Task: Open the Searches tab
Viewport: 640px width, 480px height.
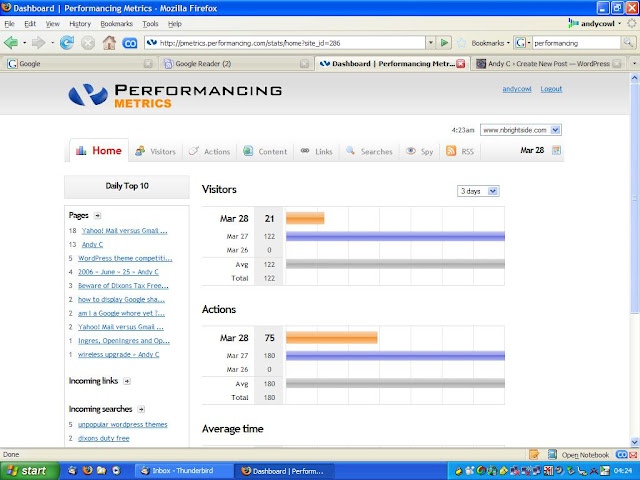Action: (x=369, y=151)
